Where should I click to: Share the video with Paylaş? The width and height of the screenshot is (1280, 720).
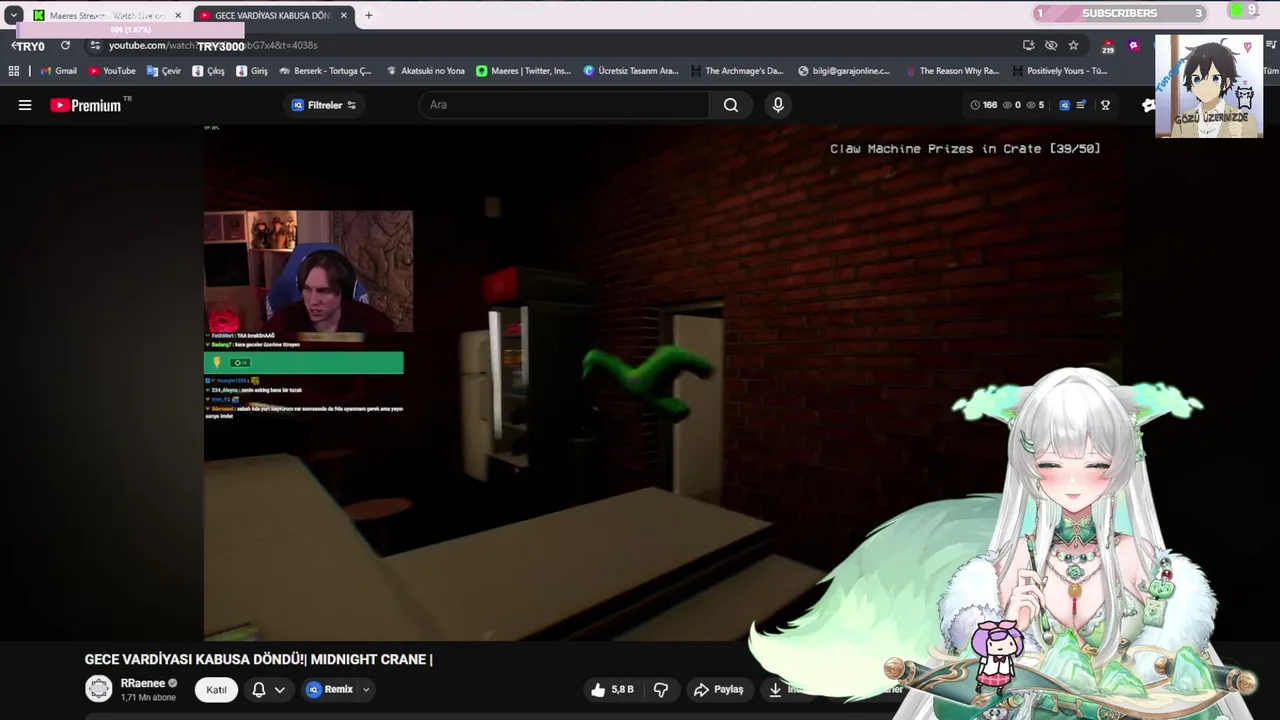pyautogui.click(x=718, y=689)
